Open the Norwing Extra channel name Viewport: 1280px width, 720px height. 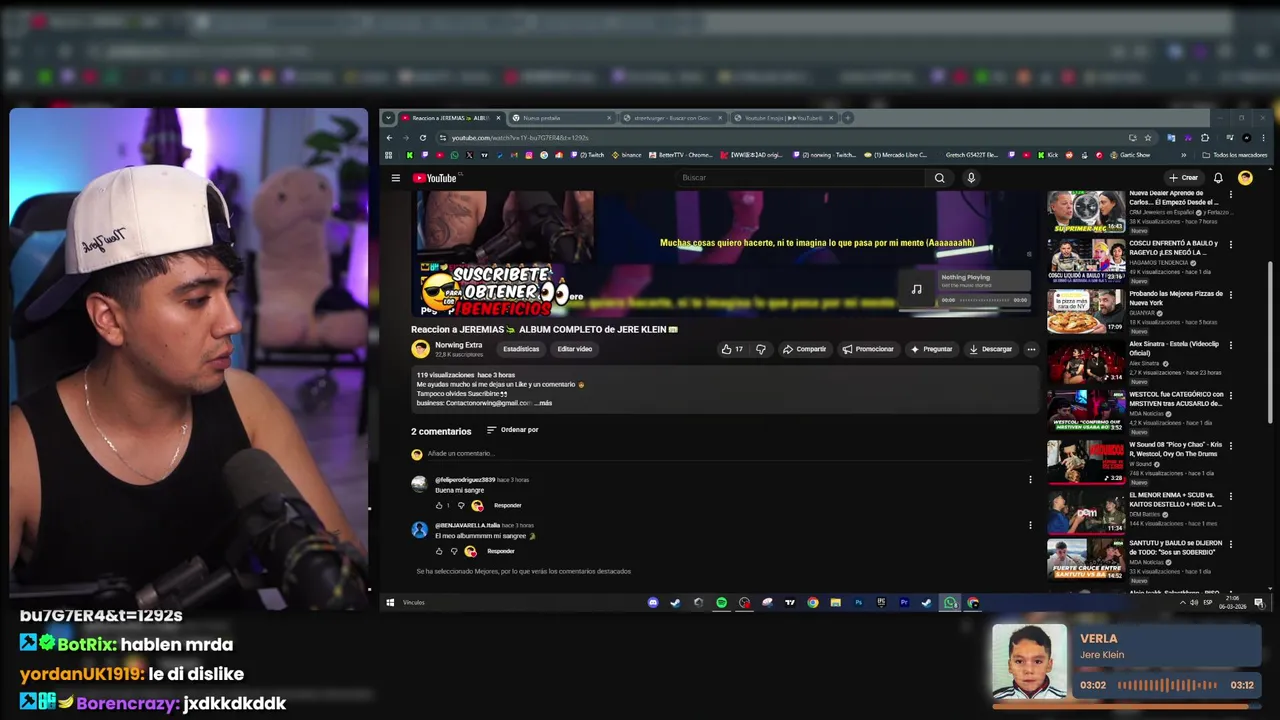click(x=458, y=345)
